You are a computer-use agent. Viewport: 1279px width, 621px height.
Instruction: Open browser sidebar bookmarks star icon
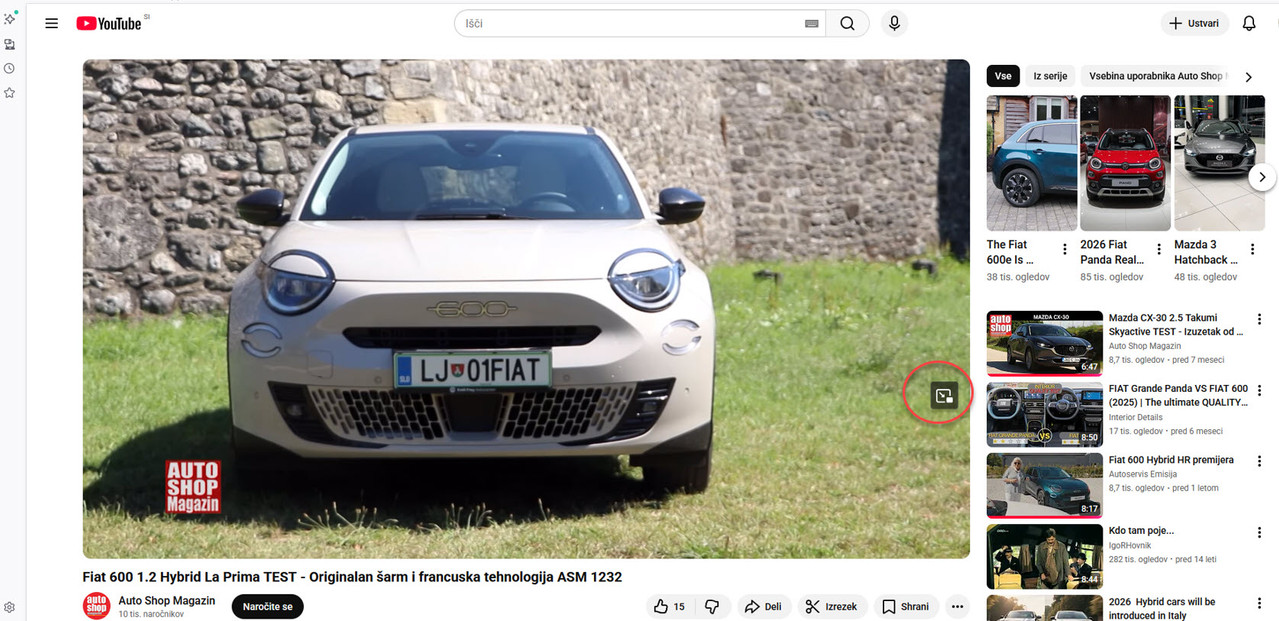click(9, 92)
